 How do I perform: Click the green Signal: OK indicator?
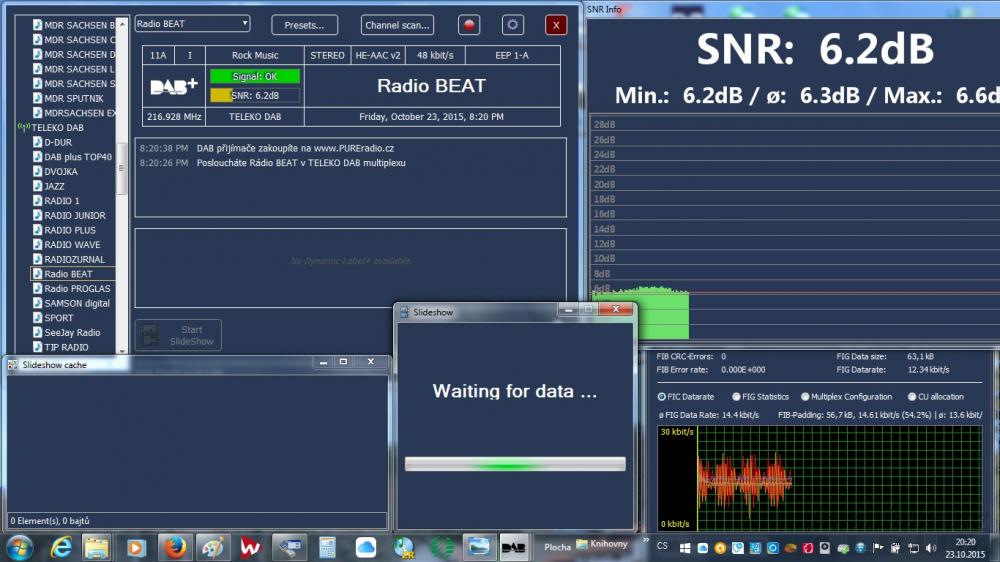pyautogui.click(x=255, y=77)
